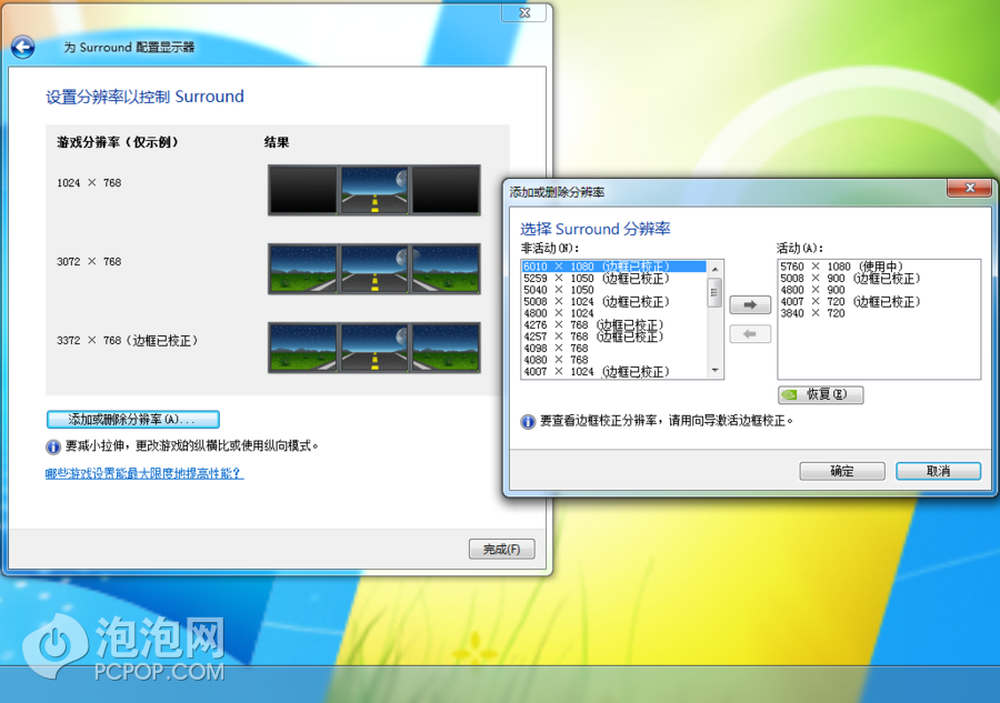Click the blue back arrow in Surround wizard

click(23, 47)
